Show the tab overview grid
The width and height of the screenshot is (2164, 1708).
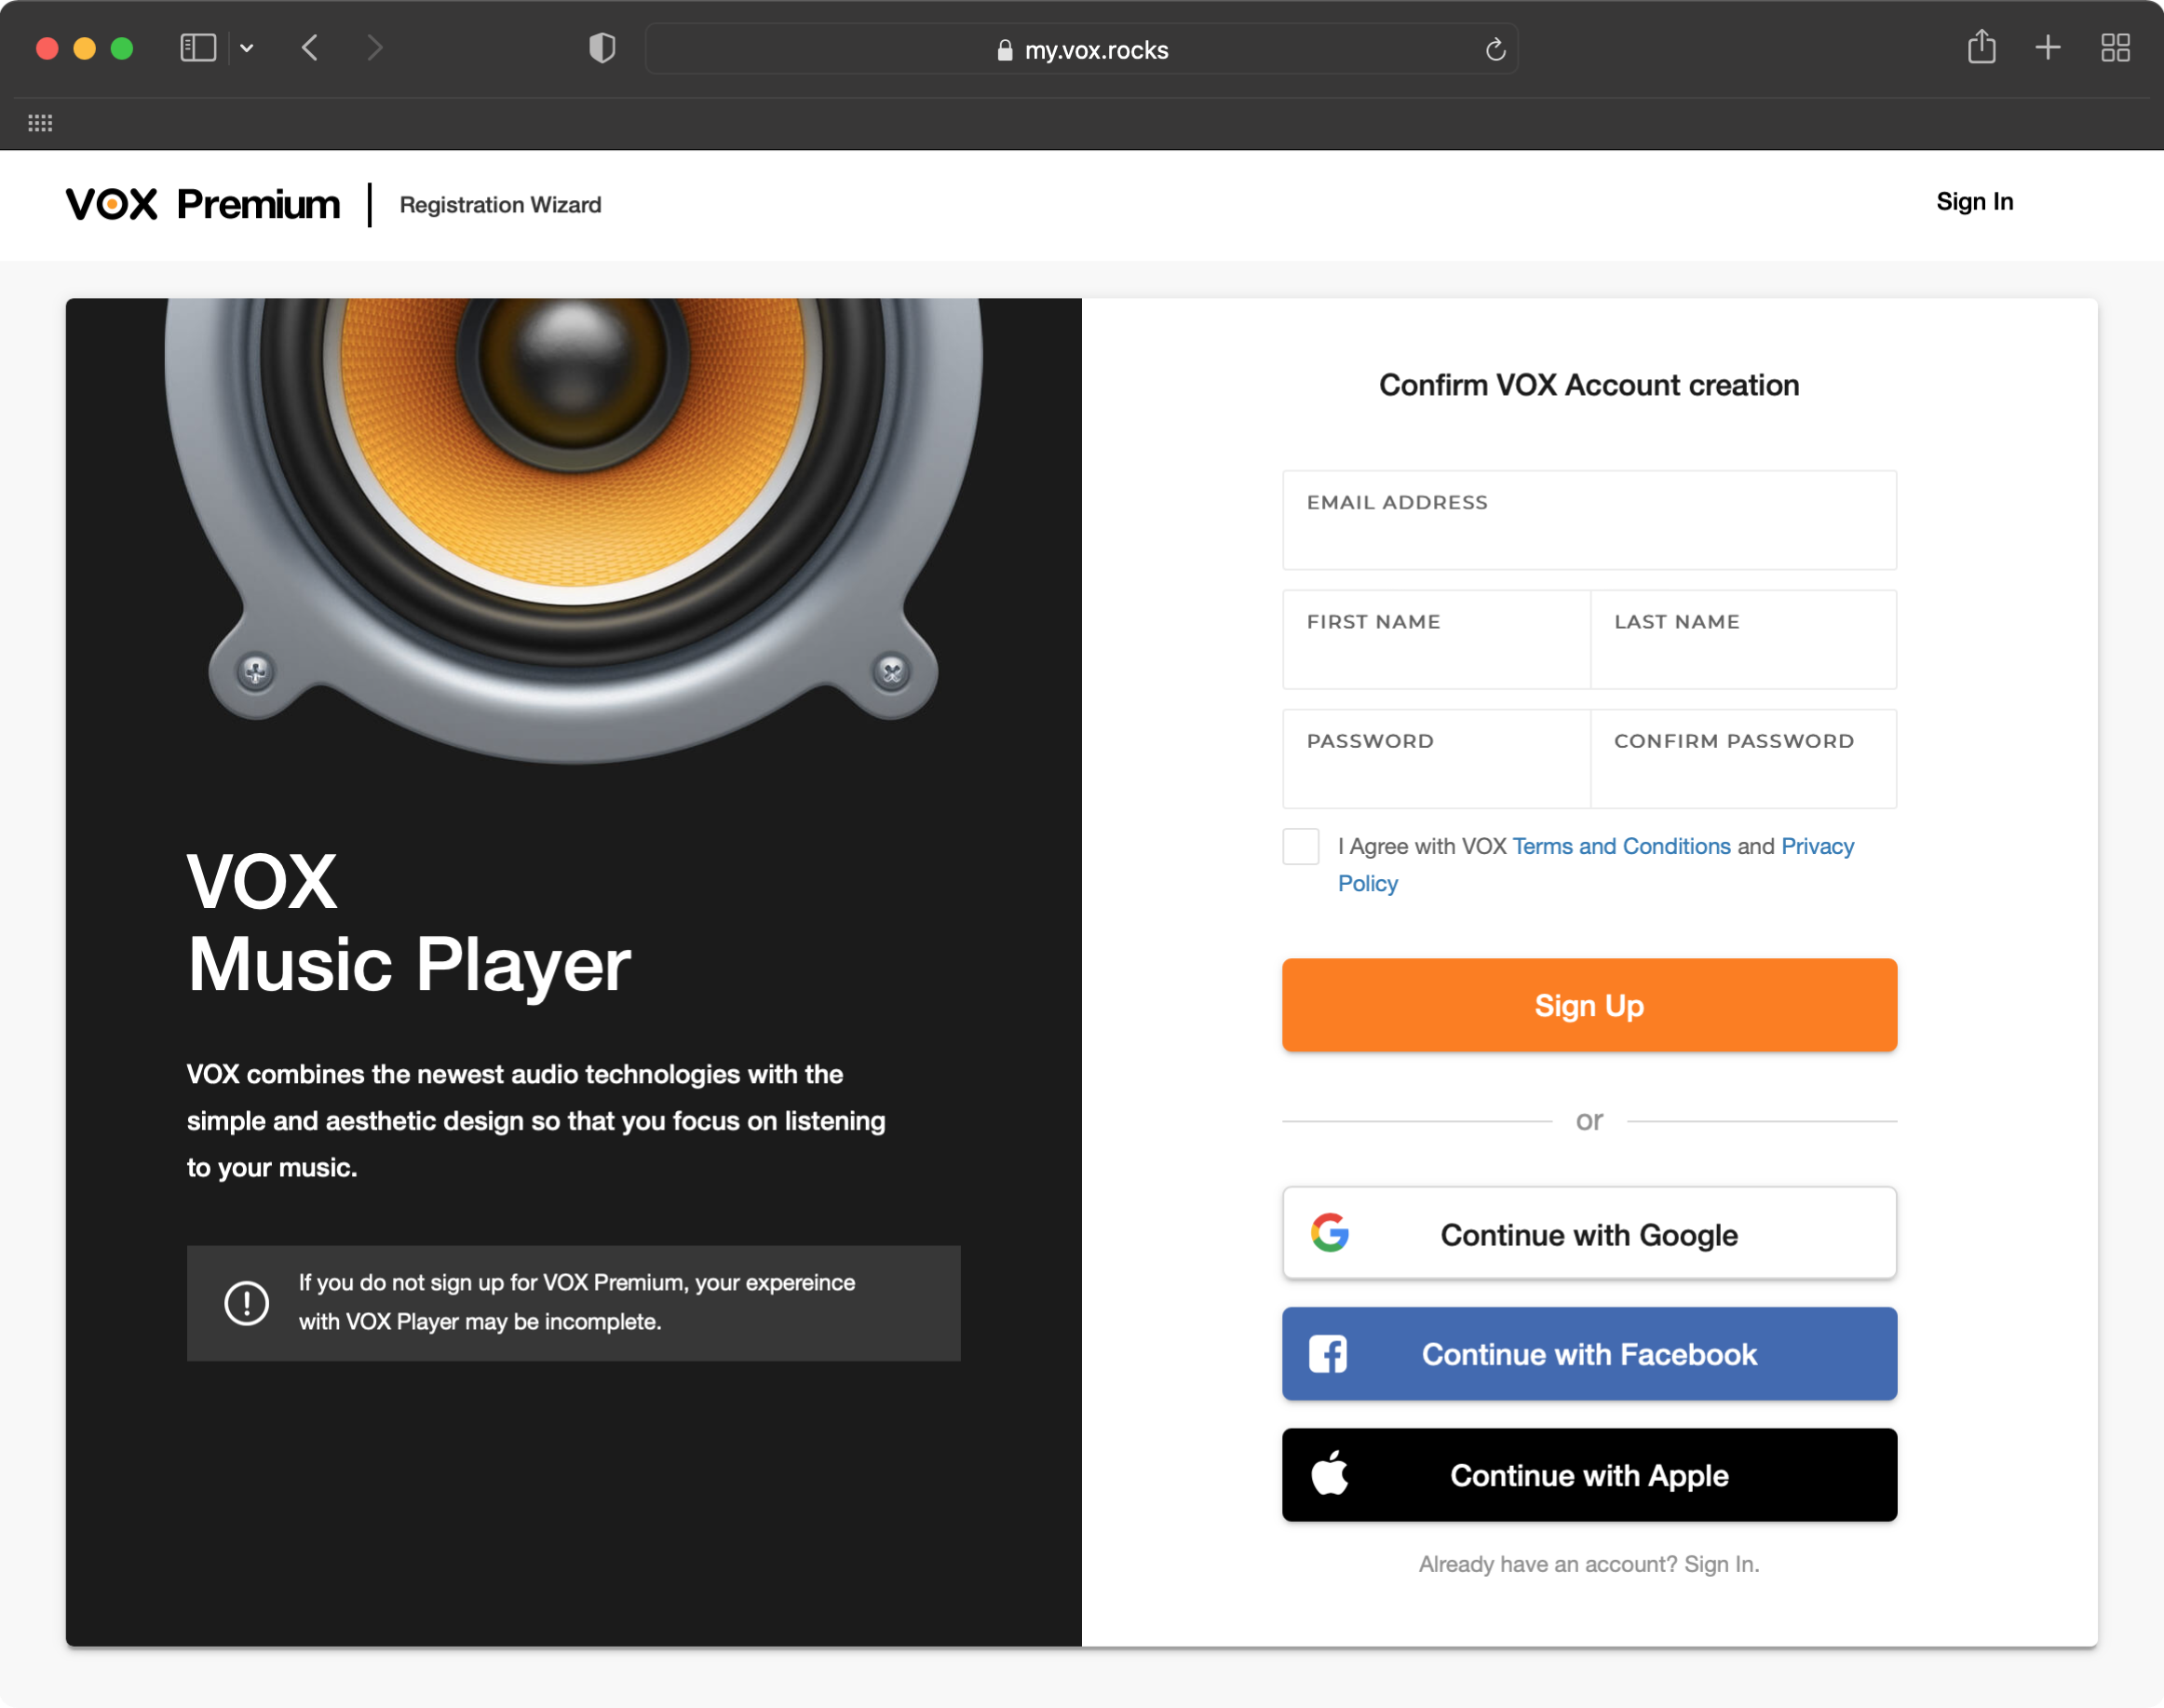coord(2115,47)
